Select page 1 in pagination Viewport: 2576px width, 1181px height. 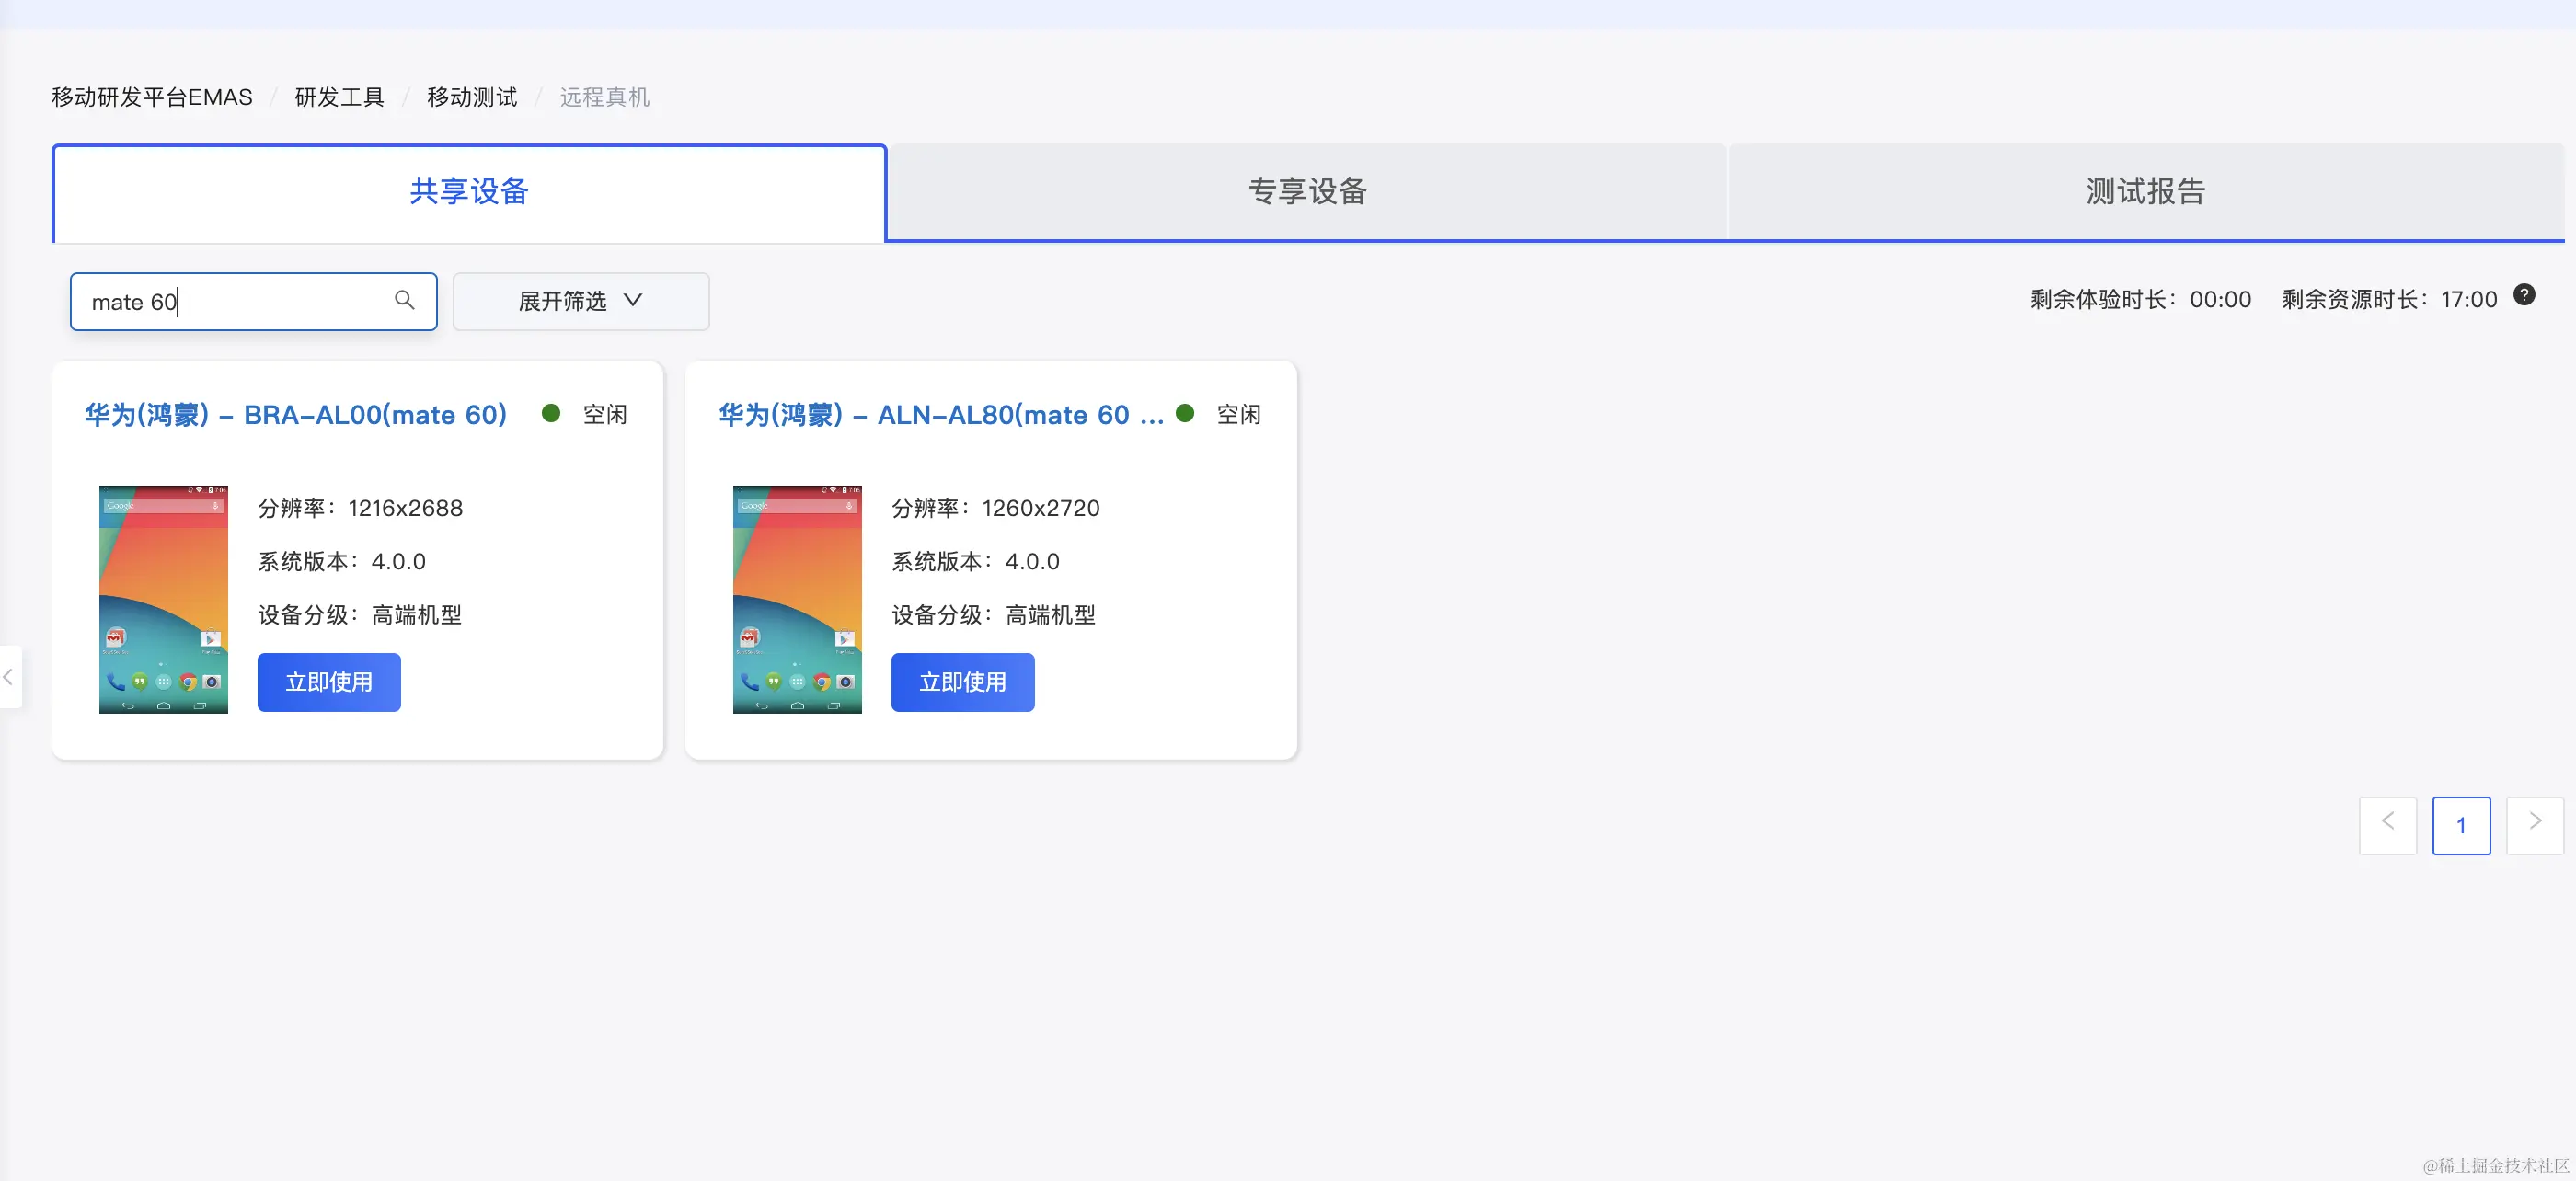[x=2461, y=825]
